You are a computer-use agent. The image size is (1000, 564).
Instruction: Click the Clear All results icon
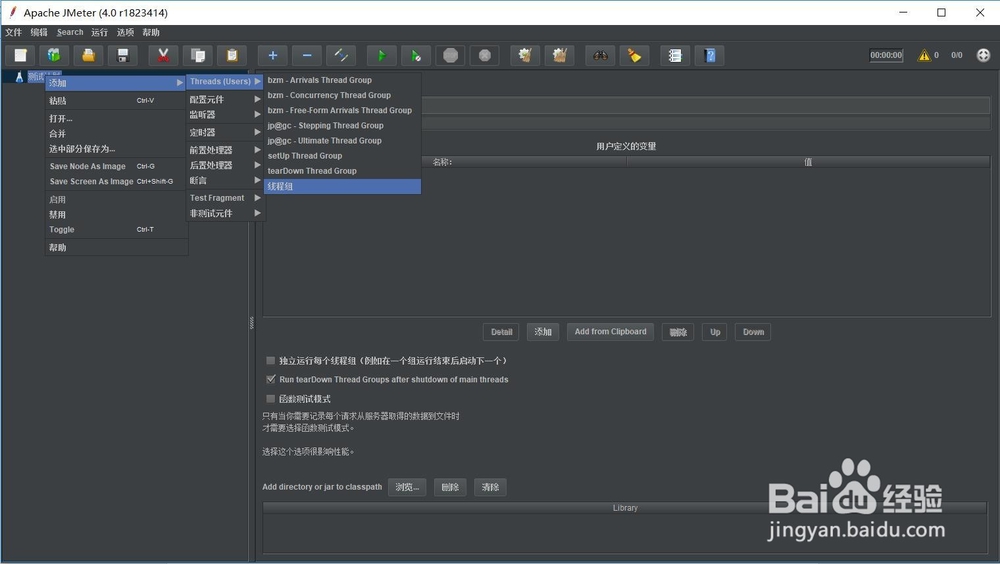[560, 56]
